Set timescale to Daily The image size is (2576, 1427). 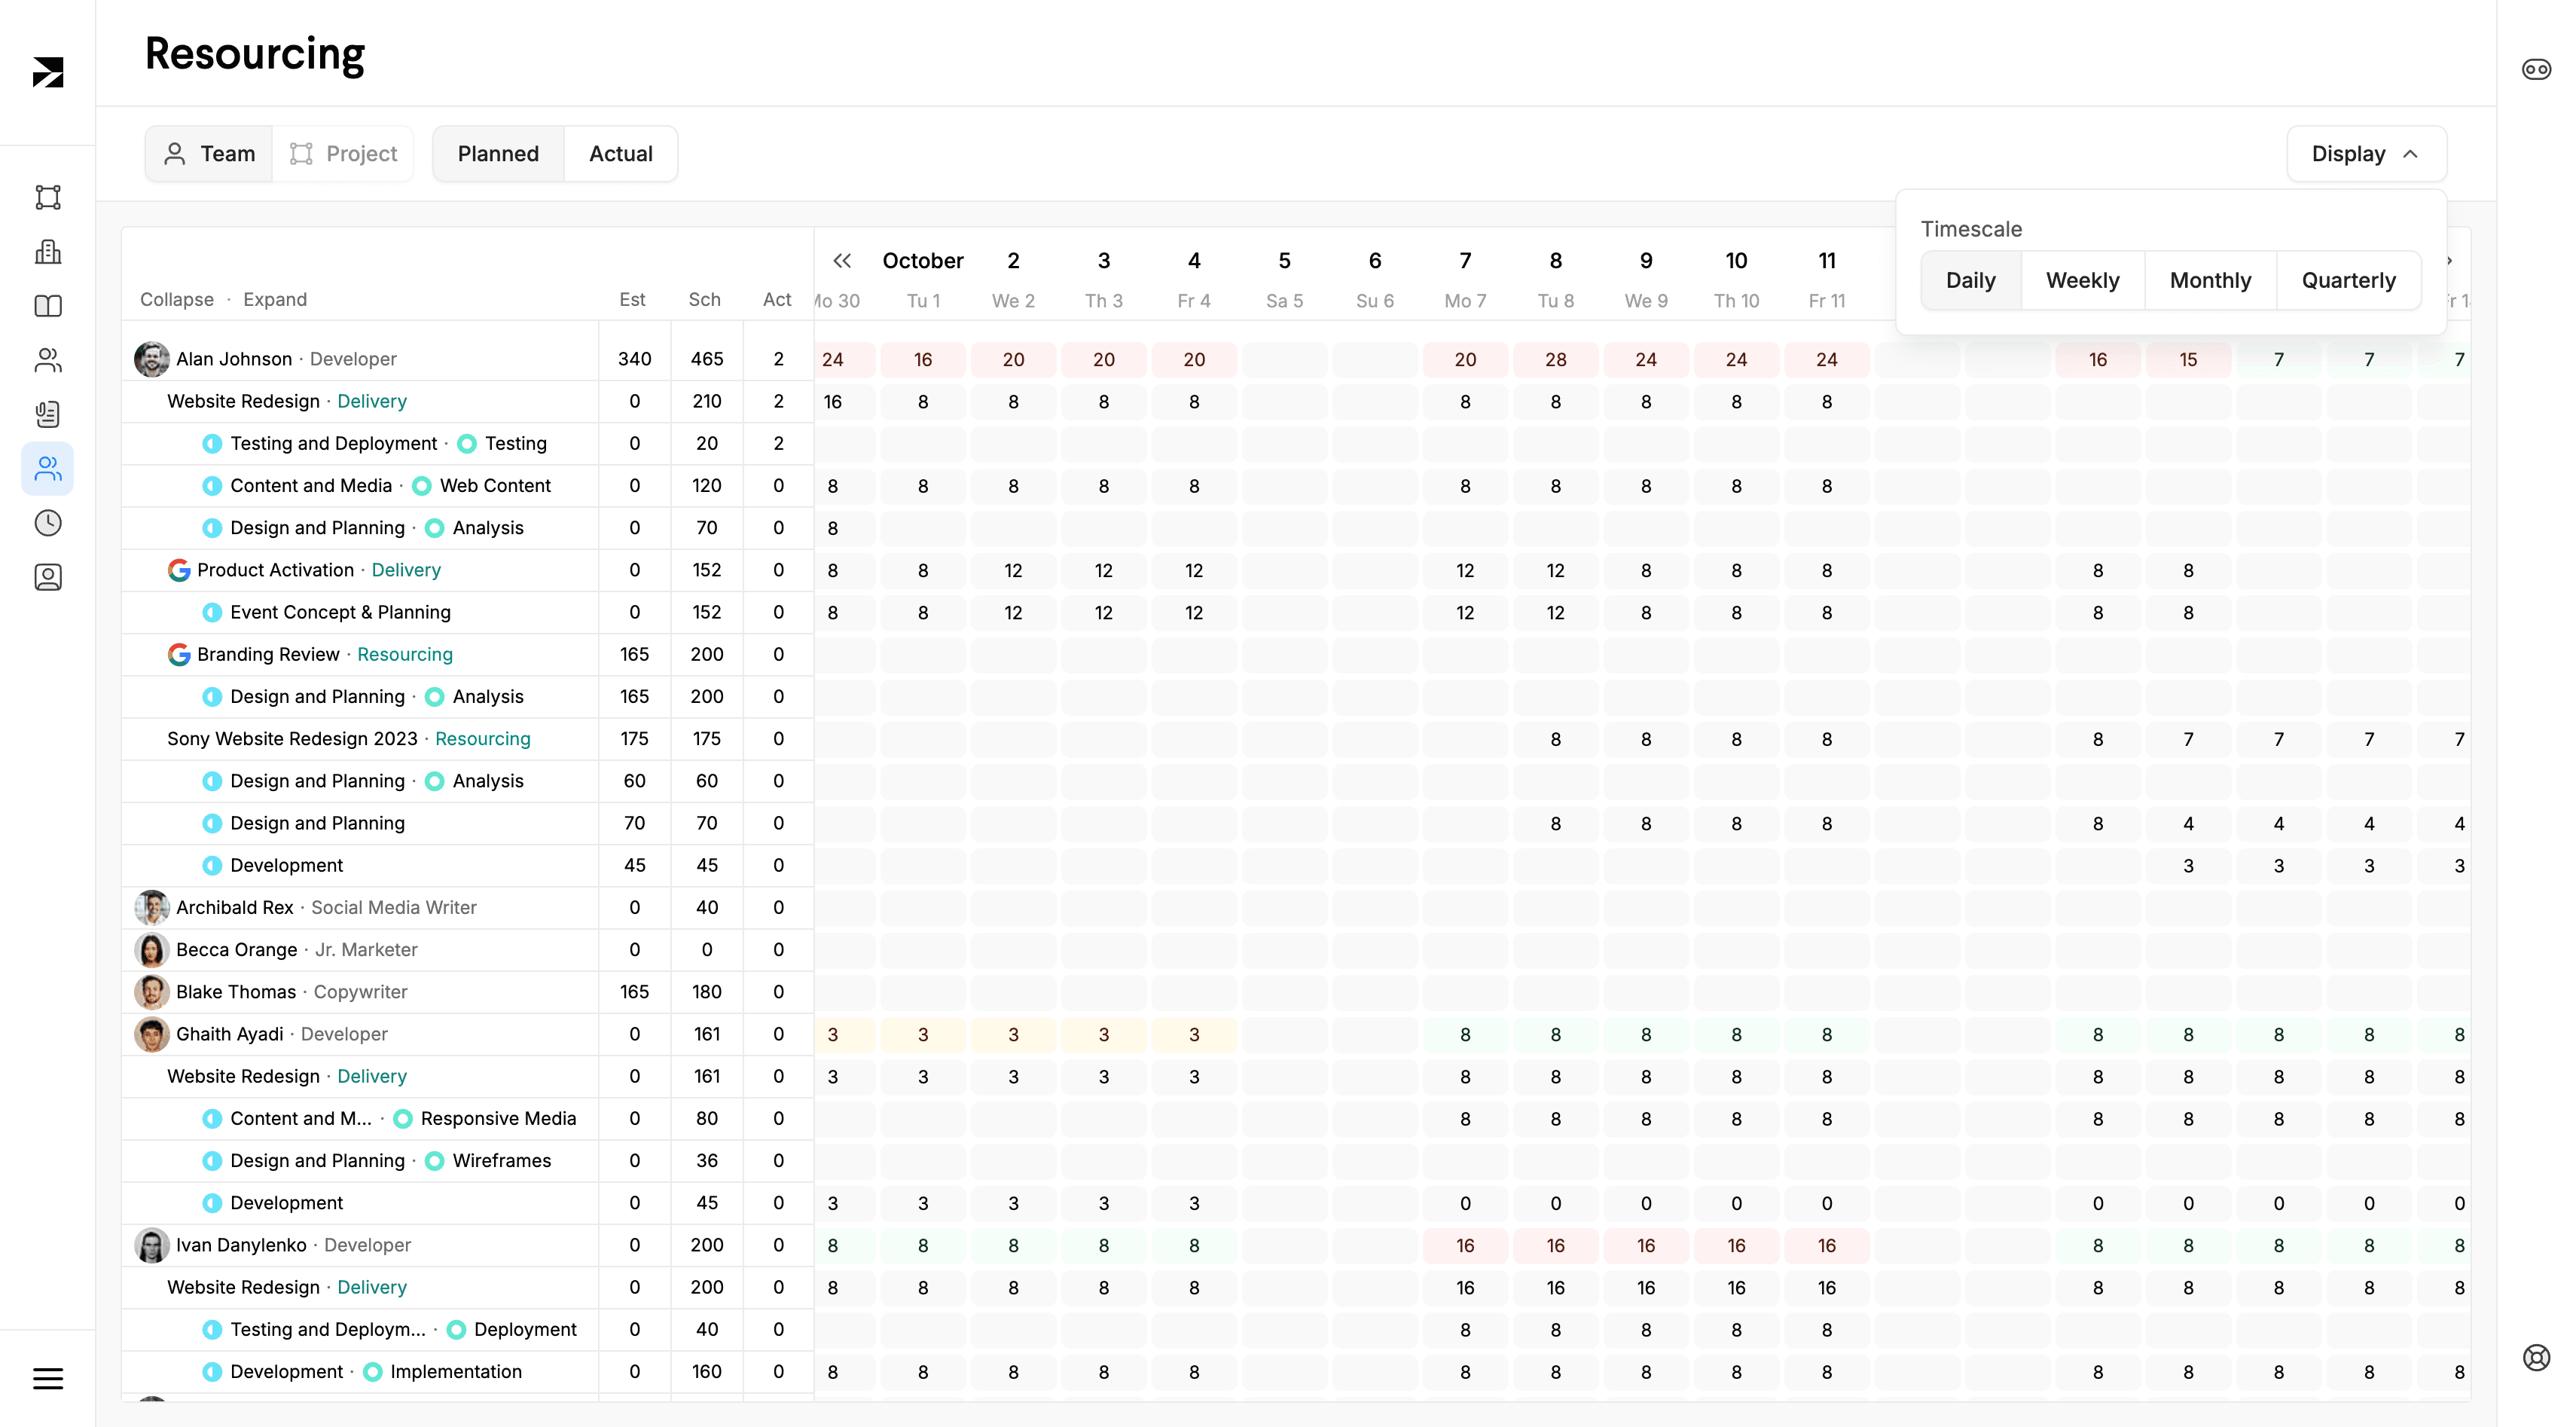point(1970,281)
